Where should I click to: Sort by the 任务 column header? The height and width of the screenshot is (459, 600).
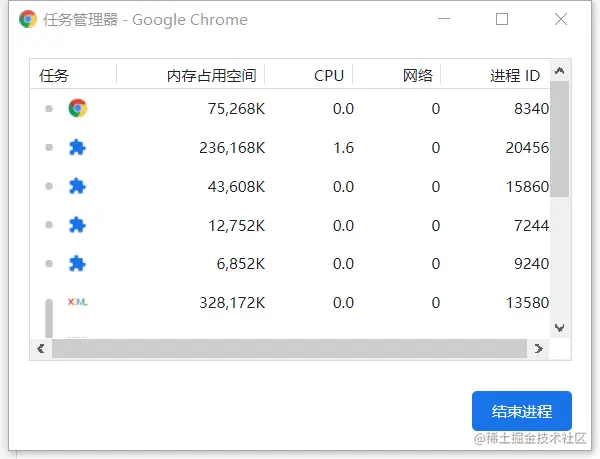coord(54,75)
